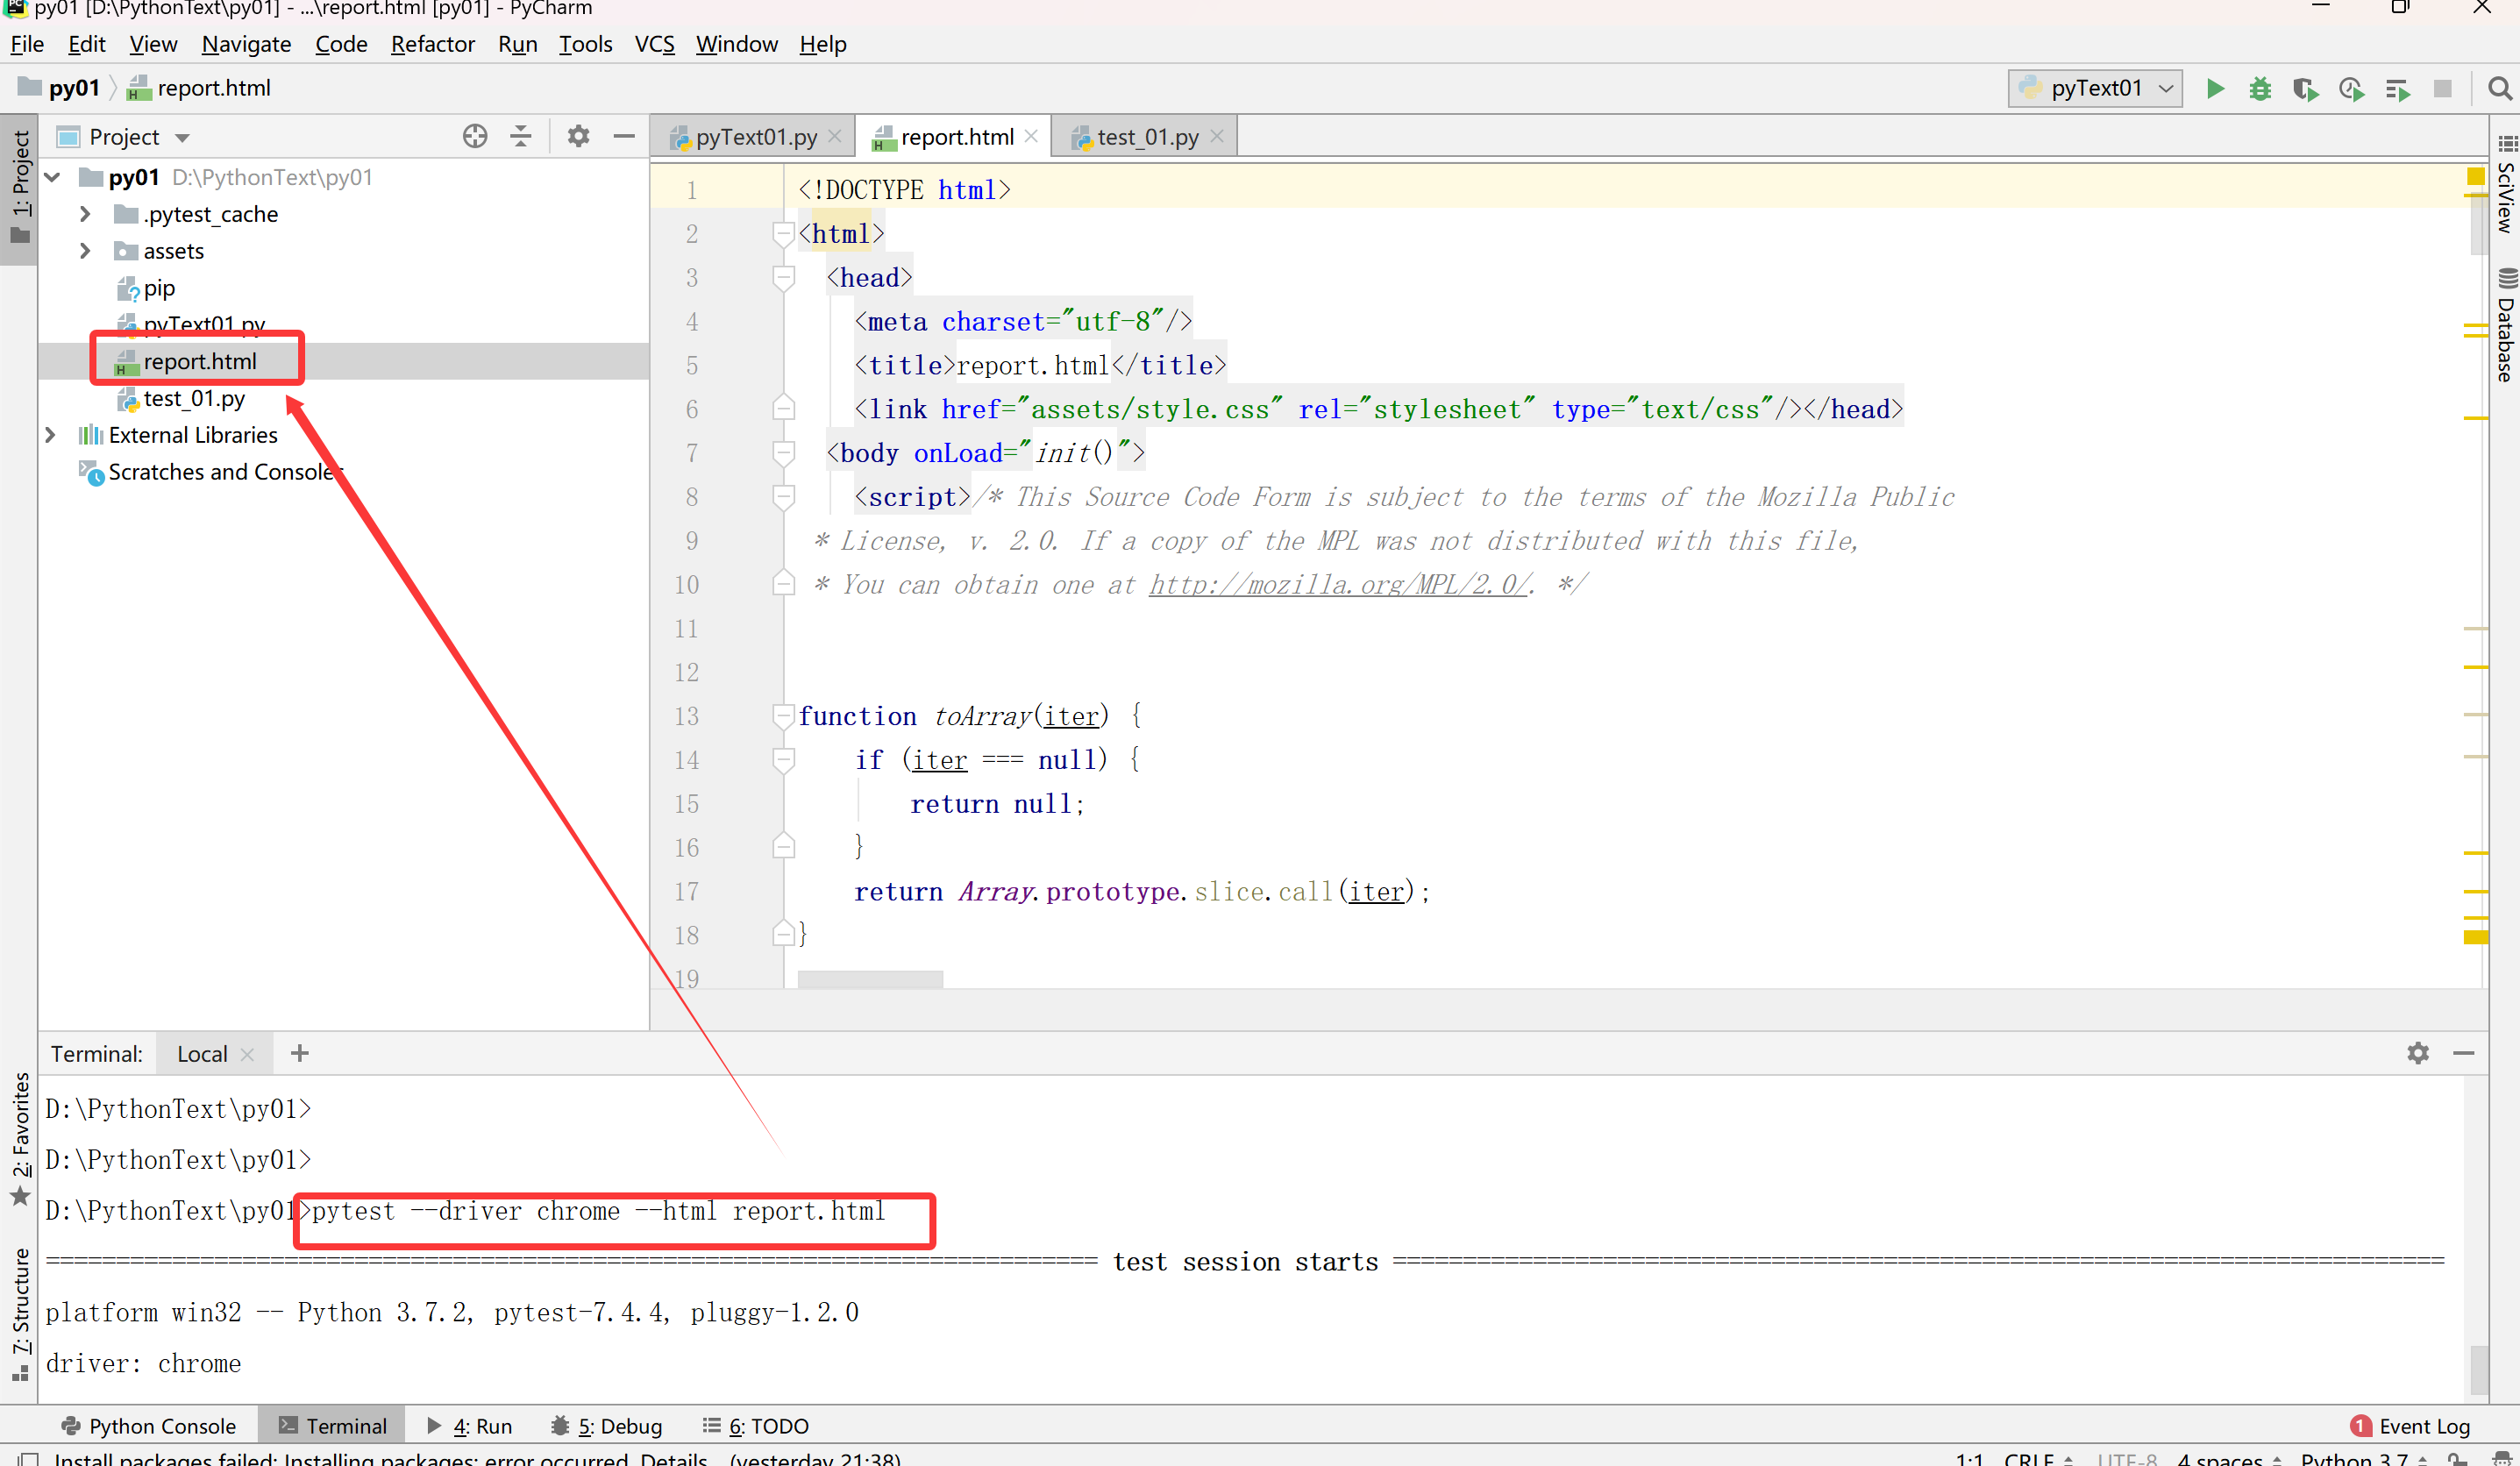
Task: Open CRLF line separator selector
Action: pos(2038,1458)
